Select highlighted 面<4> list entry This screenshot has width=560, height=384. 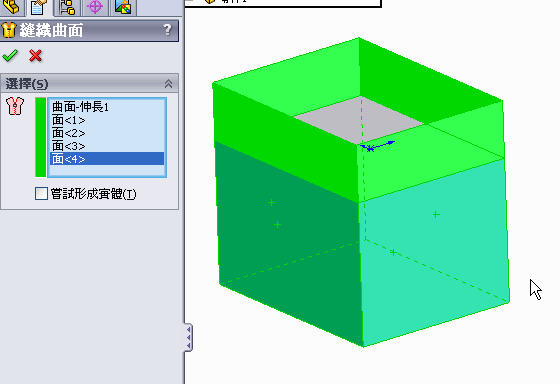click(x=107, y=159)
